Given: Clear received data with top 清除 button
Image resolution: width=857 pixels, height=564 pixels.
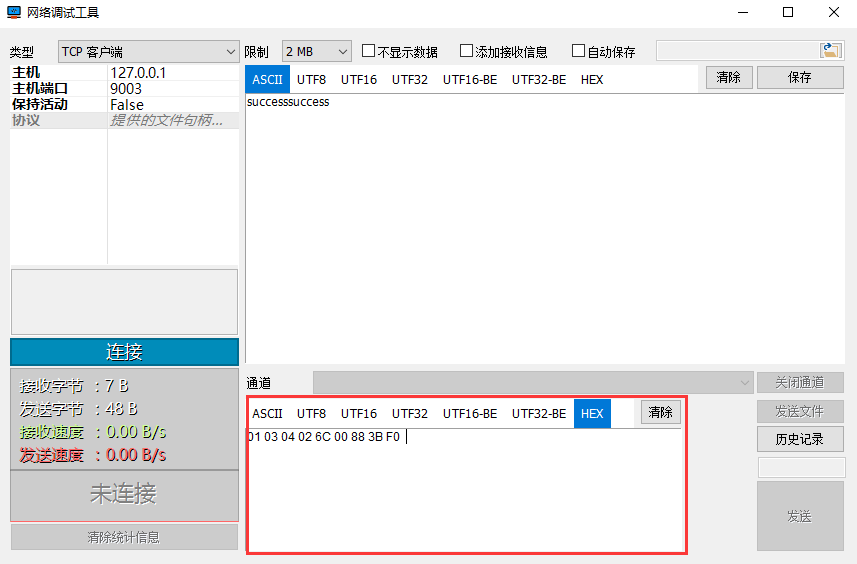Looking at the screenshot, I should click(729, 77).
